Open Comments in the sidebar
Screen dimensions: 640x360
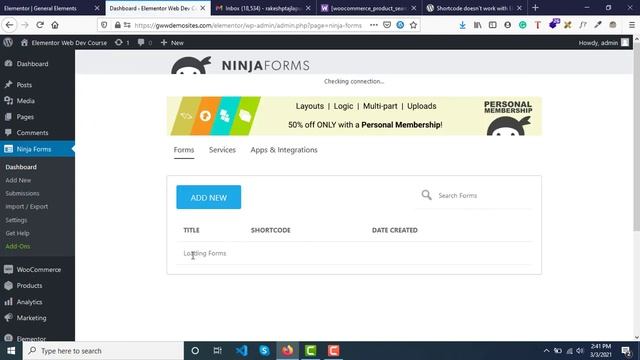32,133
